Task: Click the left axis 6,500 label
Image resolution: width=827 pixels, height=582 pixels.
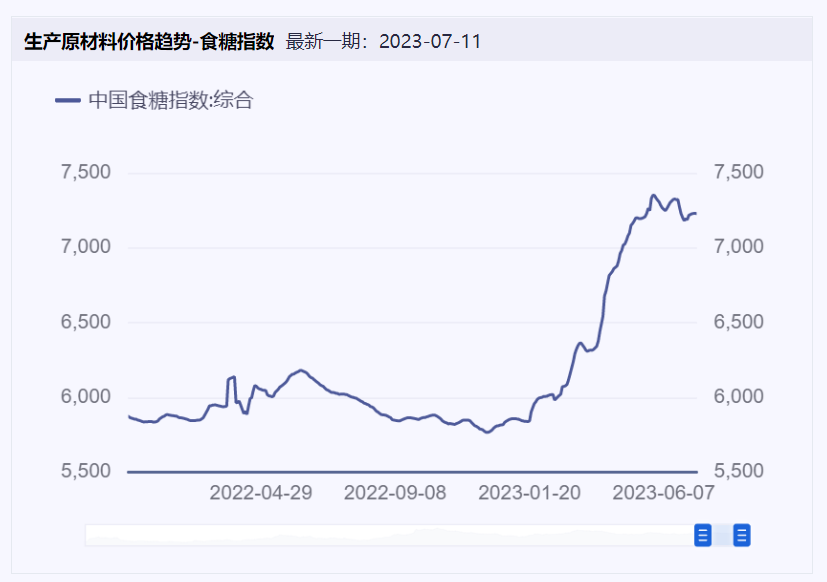Action: 86,322
